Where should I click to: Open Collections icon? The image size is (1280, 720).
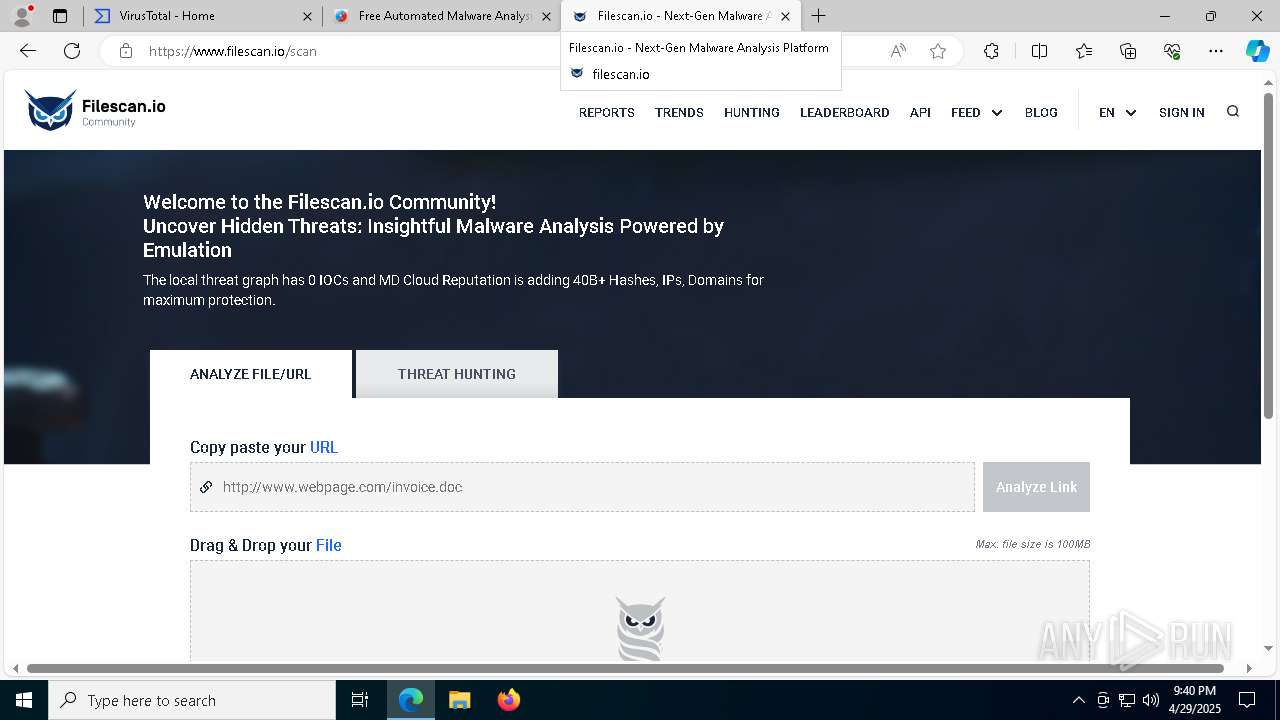pyautogui.click(x=1128, y=51)
